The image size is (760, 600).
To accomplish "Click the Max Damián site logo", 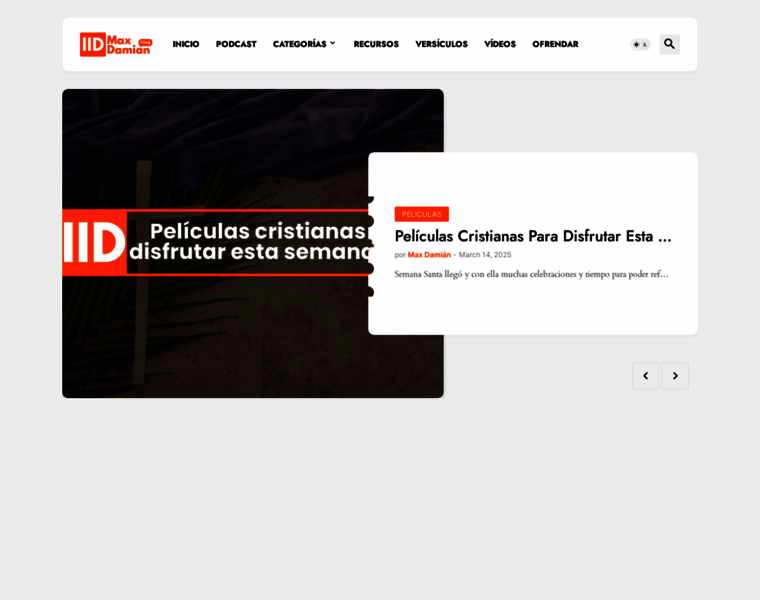I will [x=116, y=45].
